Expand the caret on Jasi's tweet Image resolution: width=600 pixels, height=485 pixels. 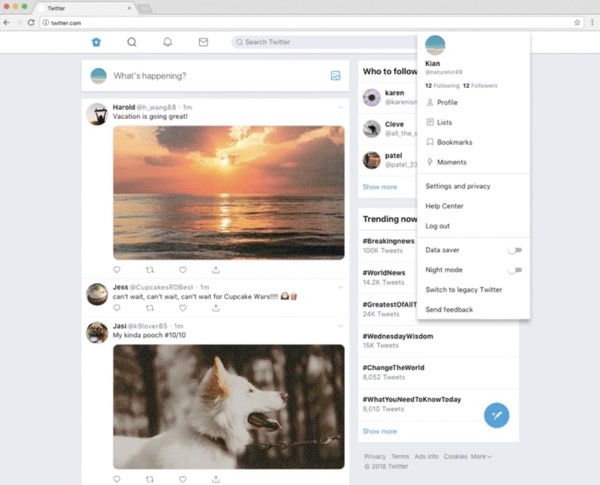point(341,326)
